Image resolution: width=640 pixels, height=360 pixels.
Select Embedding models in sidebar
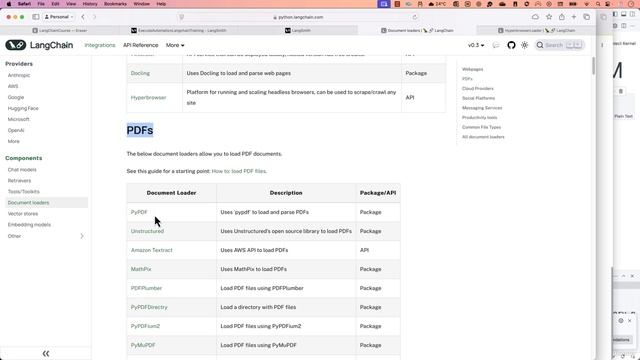coord(29,224)
